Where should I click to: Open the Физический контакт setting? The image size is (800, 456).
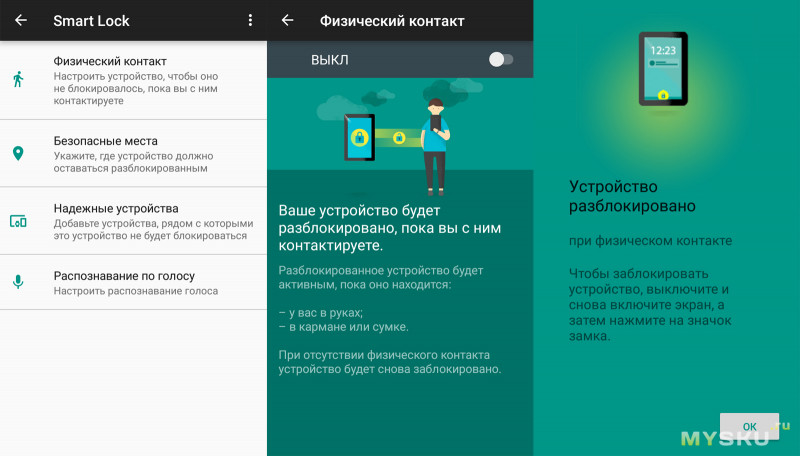(x=133, y=81)
